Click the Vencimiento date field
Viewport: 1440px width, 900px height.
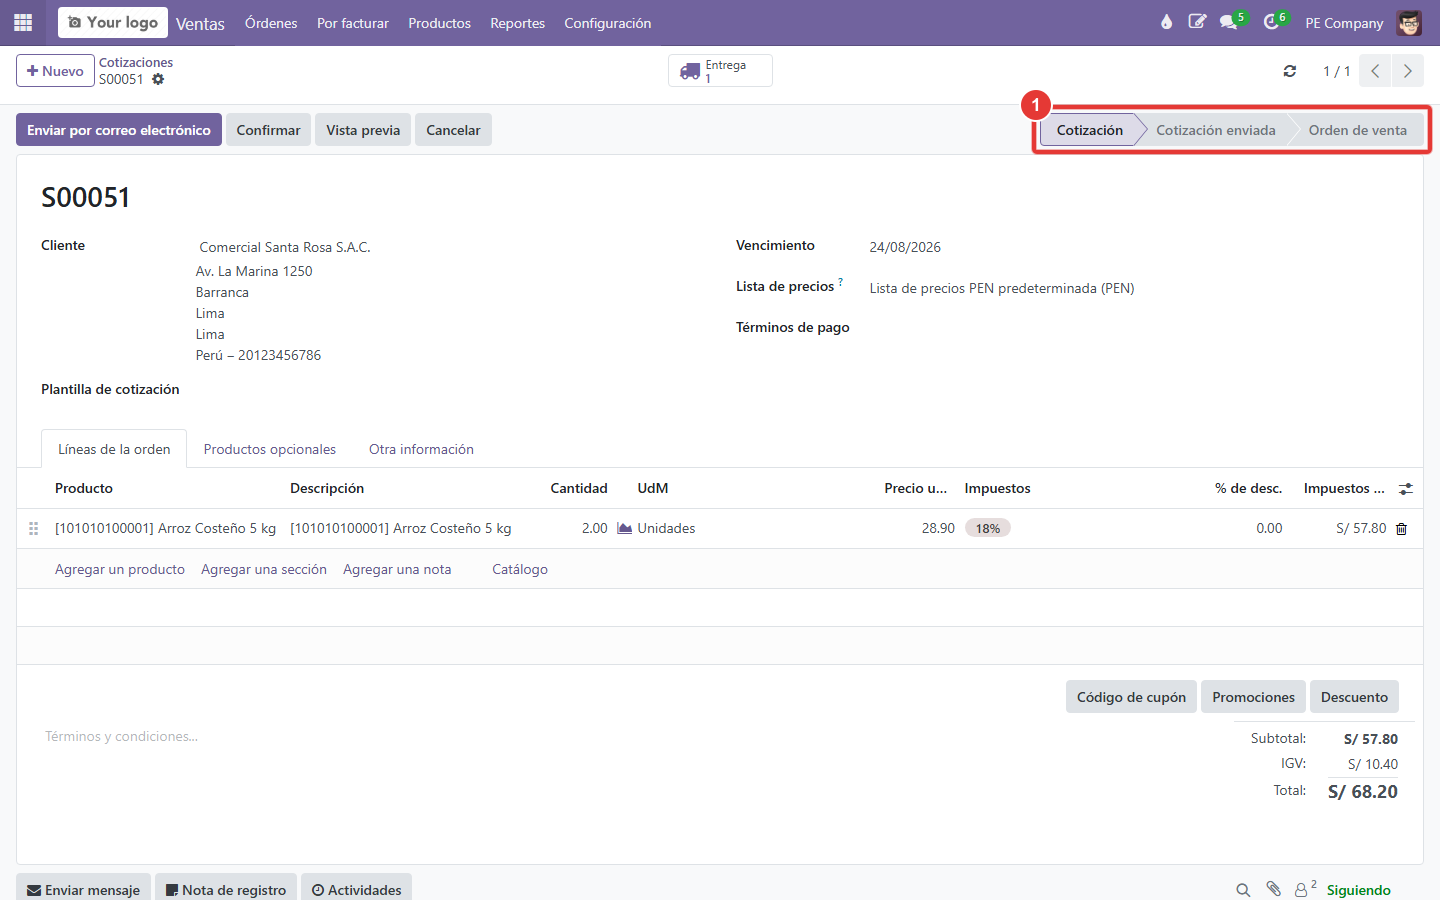click(905, 247)
